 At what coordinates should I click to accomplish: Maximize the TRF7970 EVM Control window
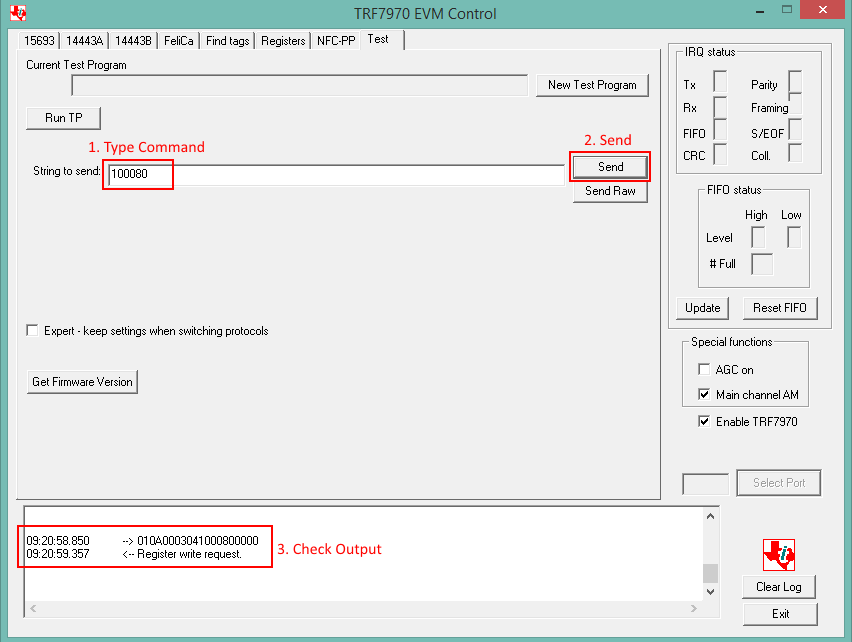coord(787,10)
